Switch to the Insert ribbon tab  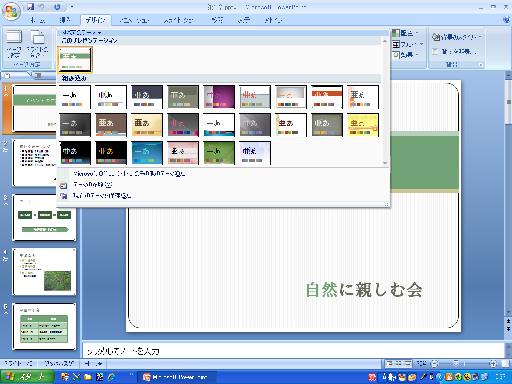[65, 20]
